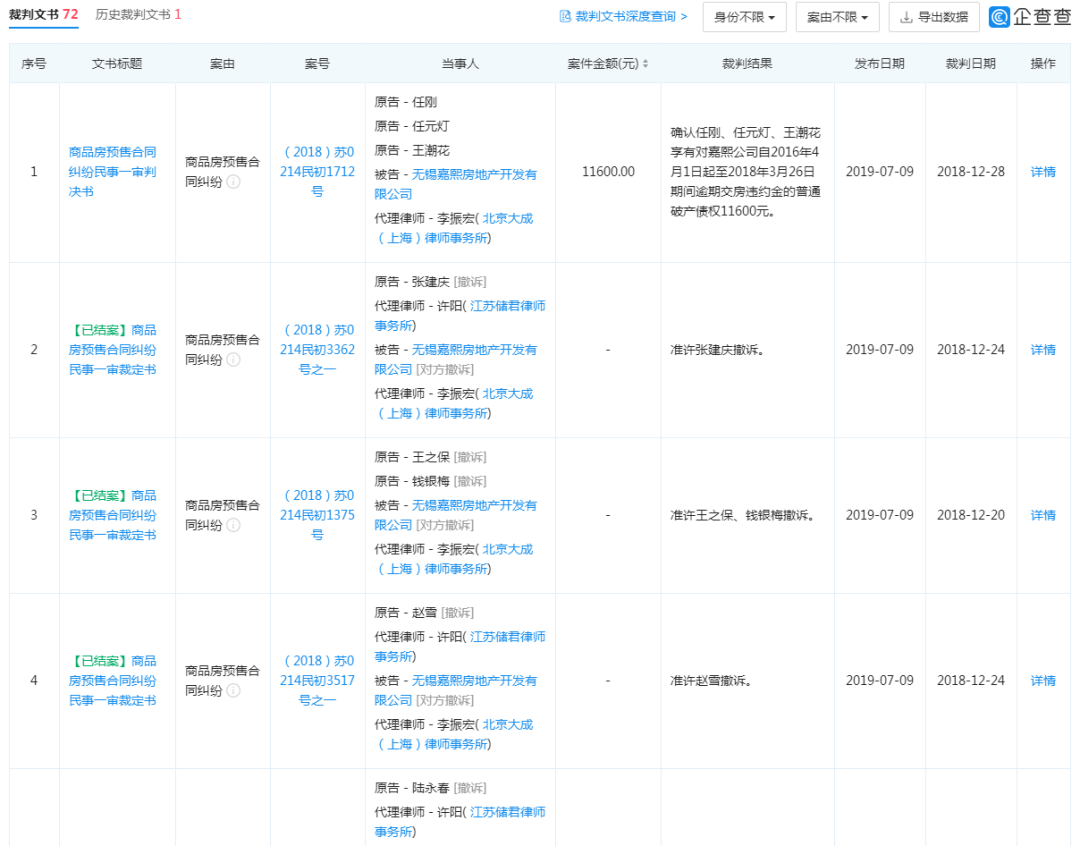Click 裁判结果 column header
Image resolution: width=1080 pixels, height=846 pixels.
pyautogui.click(x=747, y=63)
